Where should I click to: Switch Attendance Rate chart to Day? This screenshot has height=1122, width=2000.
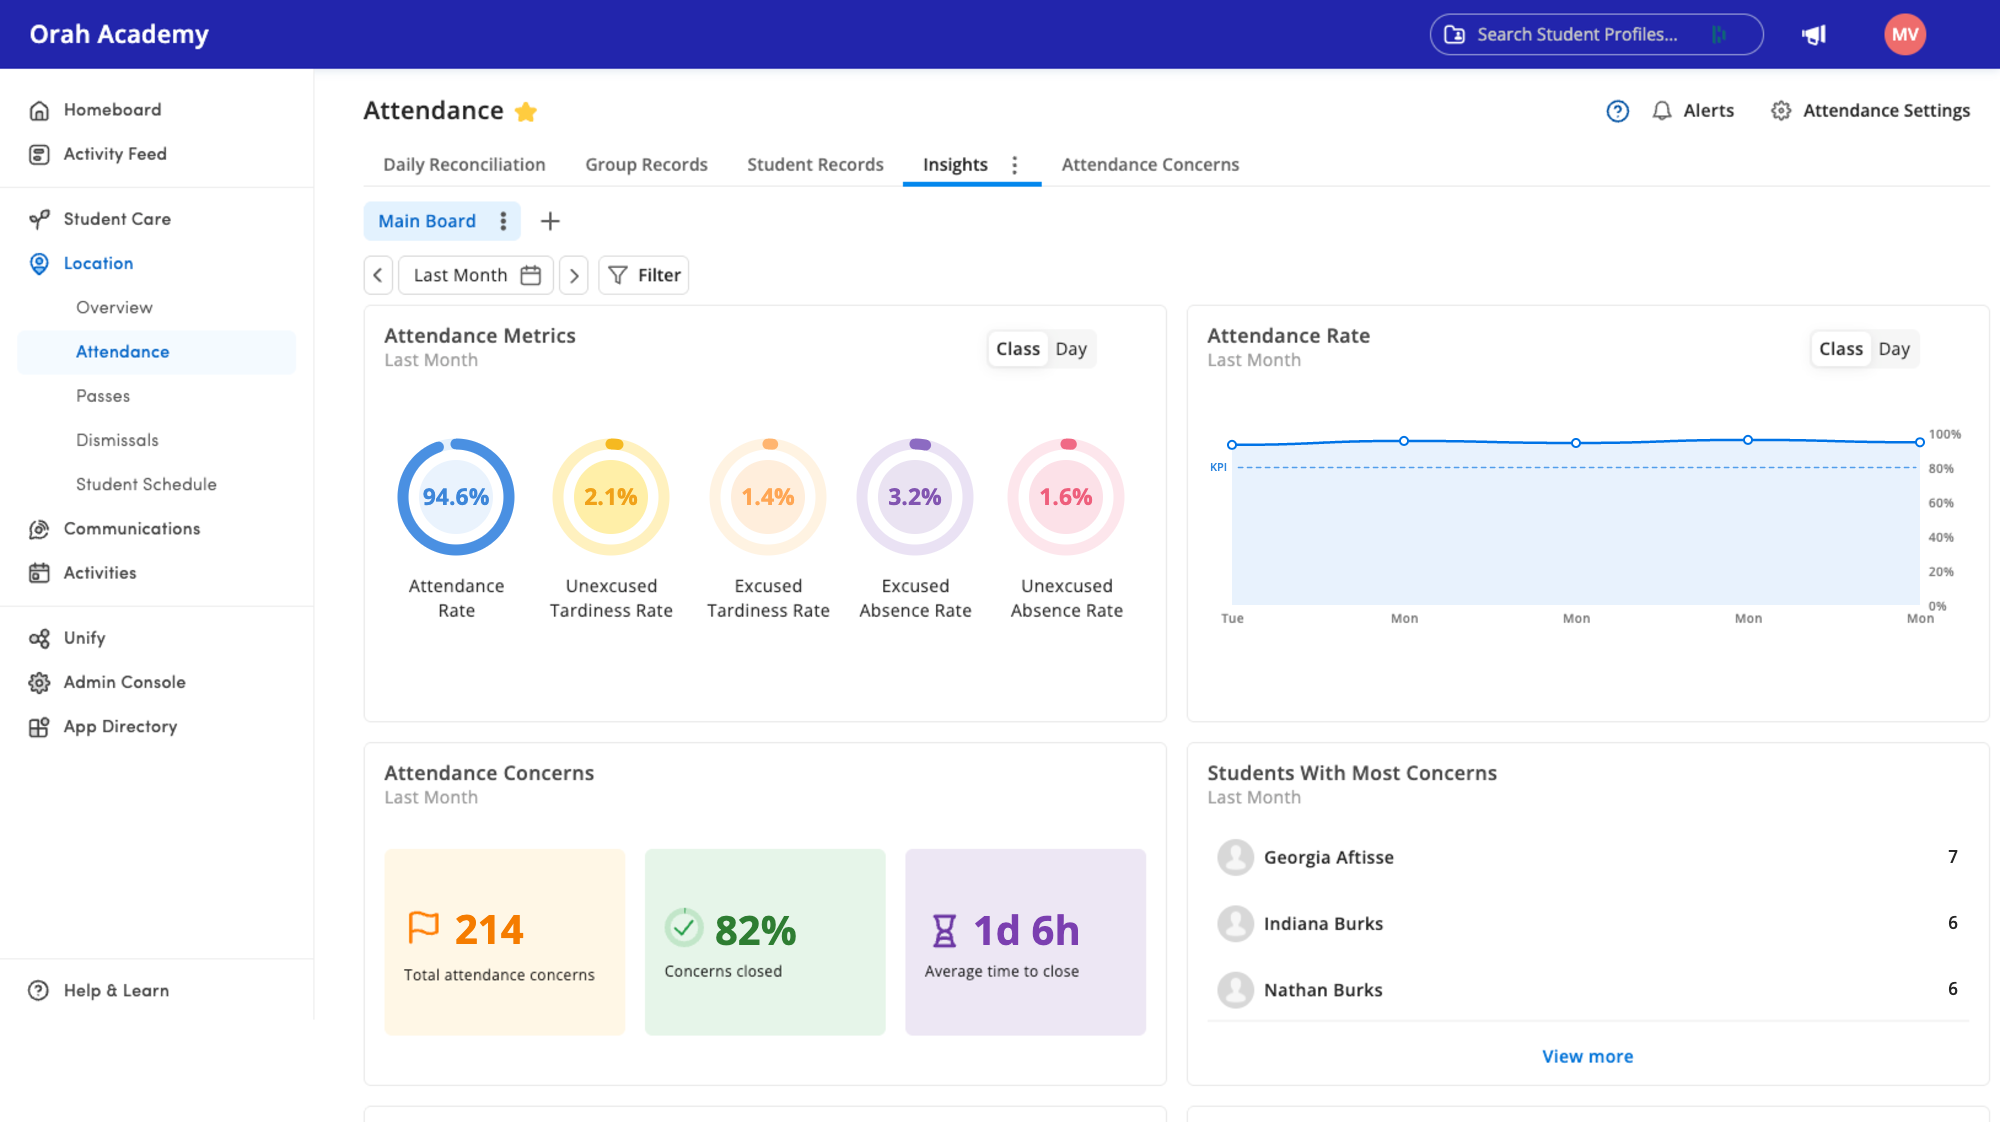1894,349
